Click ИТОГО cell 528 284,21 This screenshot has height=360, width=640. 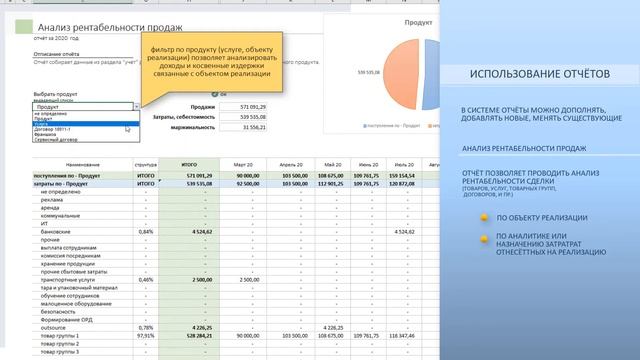coord(189,336)
